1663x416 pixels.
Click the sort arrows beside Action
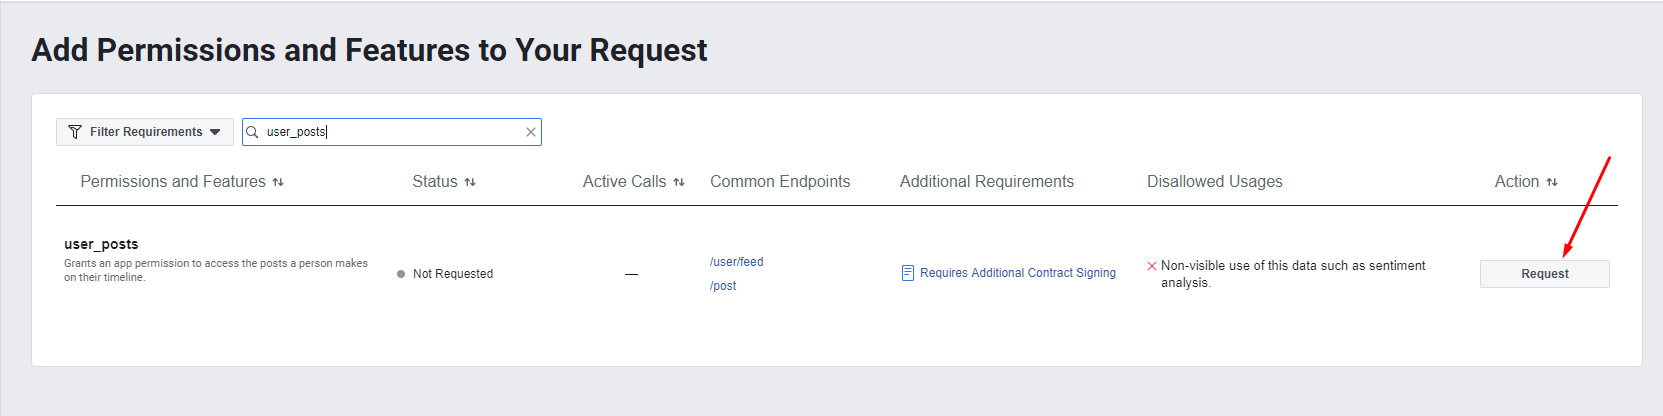point(1552,182)
